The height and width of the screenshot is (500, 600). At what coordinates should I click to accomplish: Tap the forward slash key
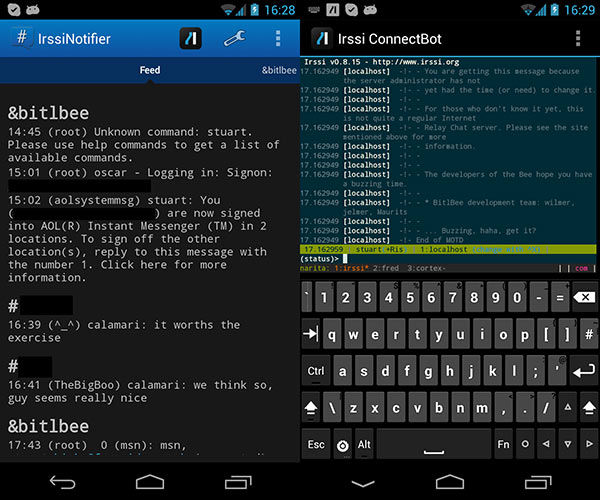[546, 408]
